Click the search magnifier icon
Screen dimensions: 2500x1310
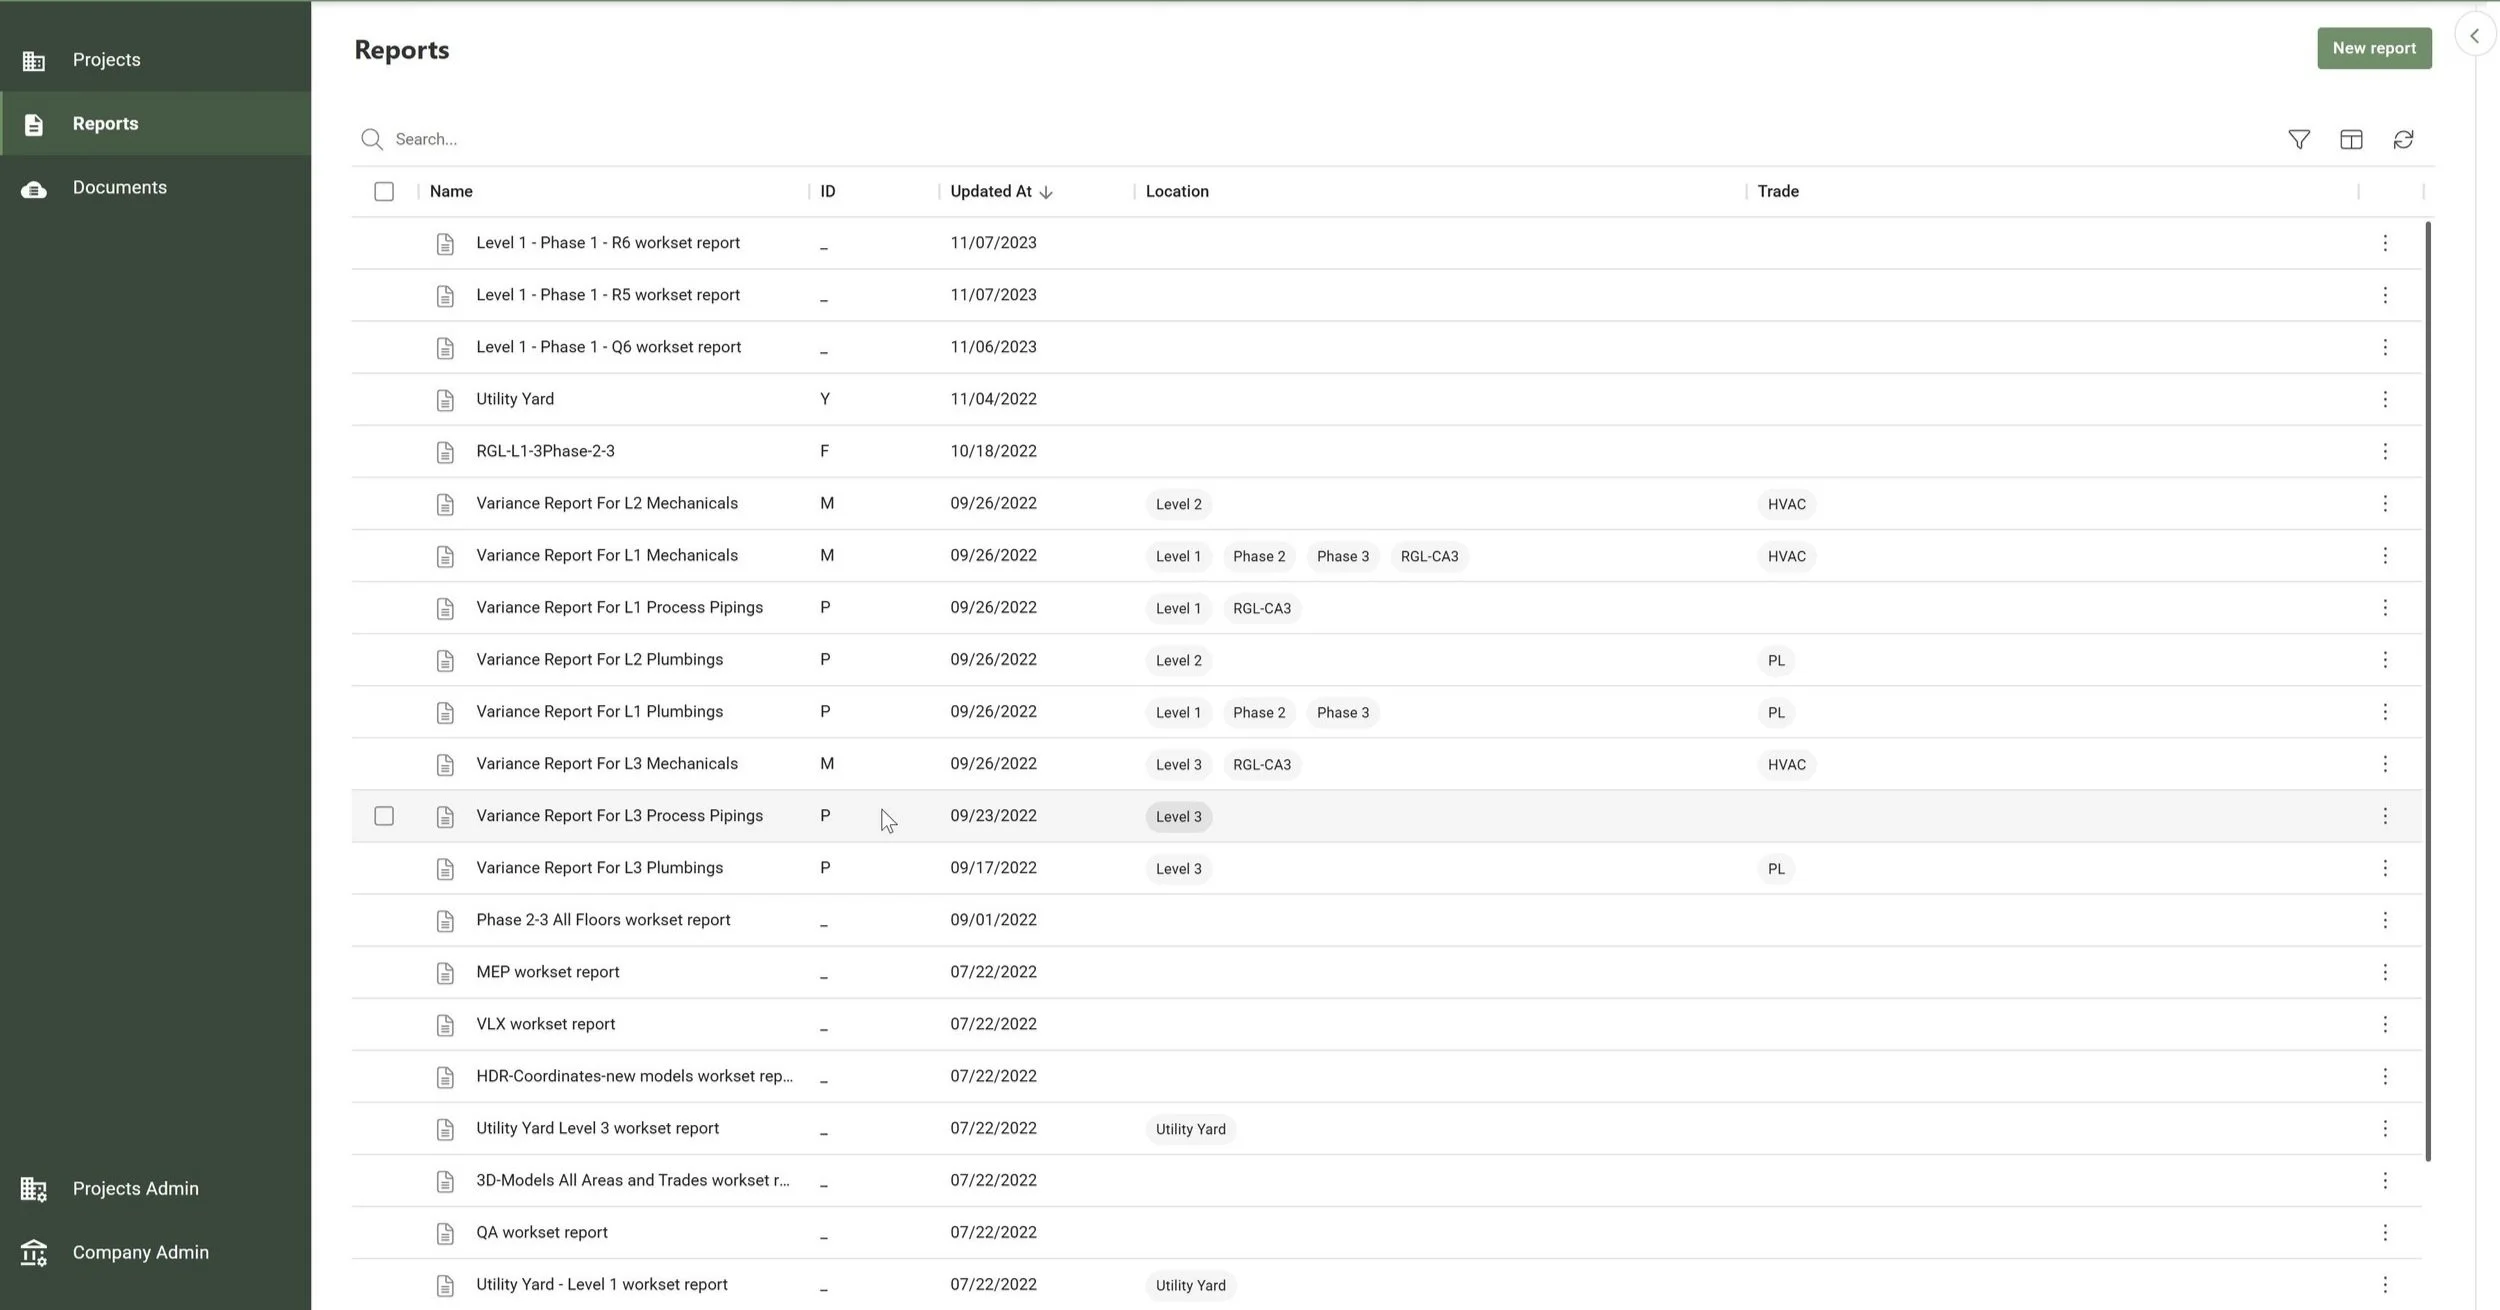(372, 140)
